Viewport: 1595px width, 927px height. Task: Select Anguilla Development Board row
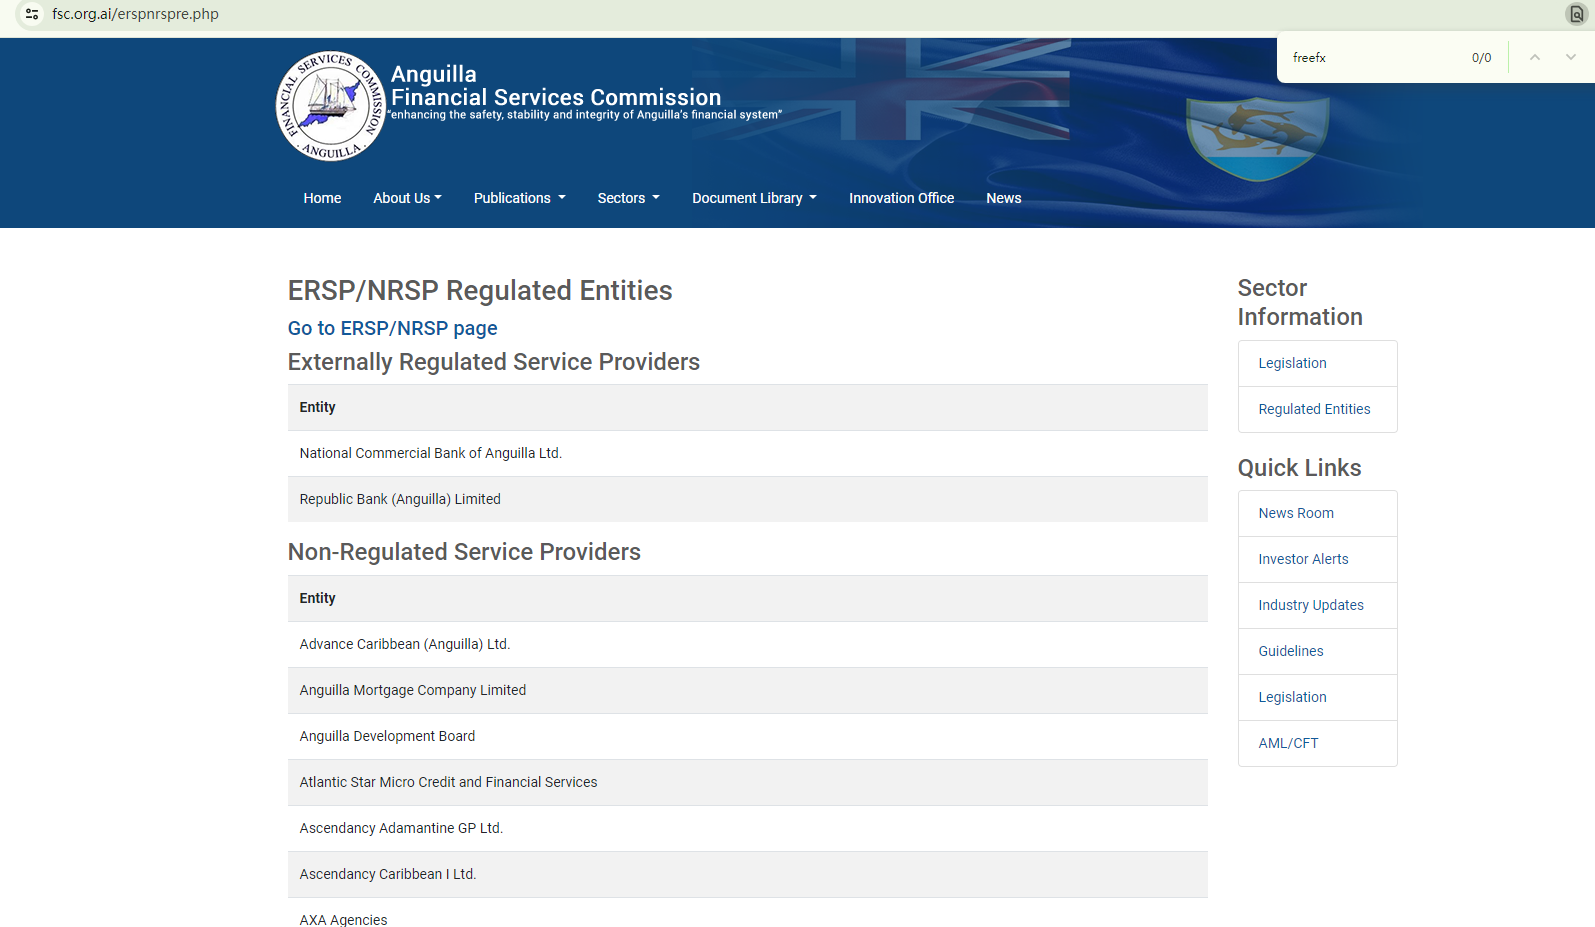point(747,736)
